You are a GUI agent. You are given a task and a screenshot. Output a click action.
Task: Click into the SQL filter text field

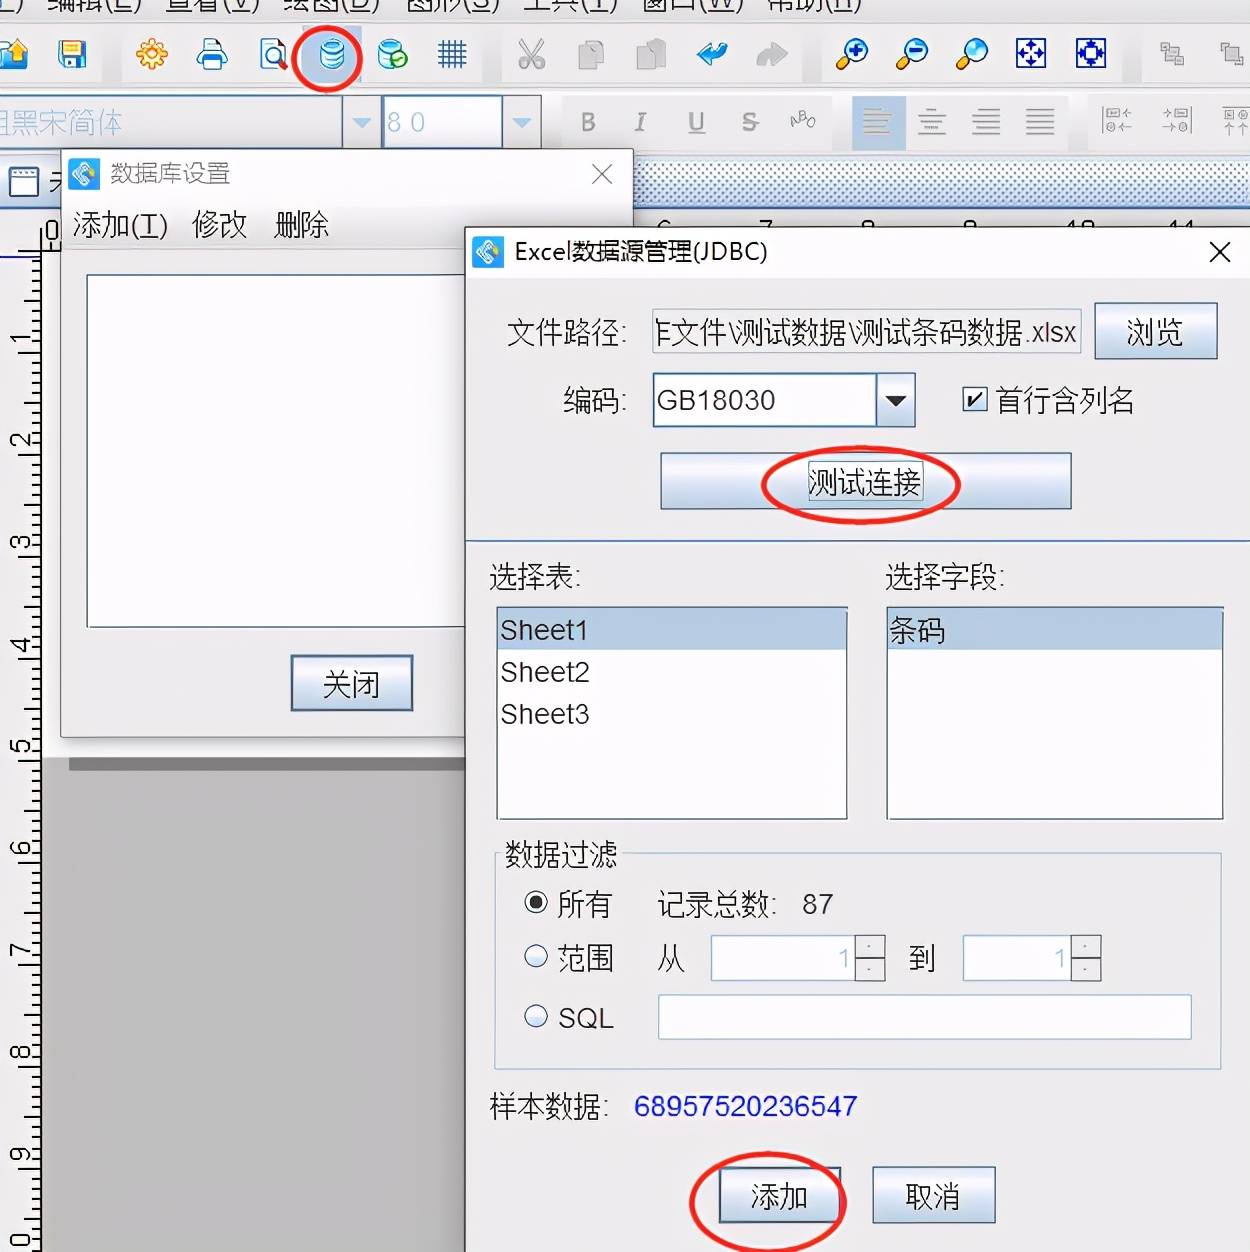pos(924,1017)
